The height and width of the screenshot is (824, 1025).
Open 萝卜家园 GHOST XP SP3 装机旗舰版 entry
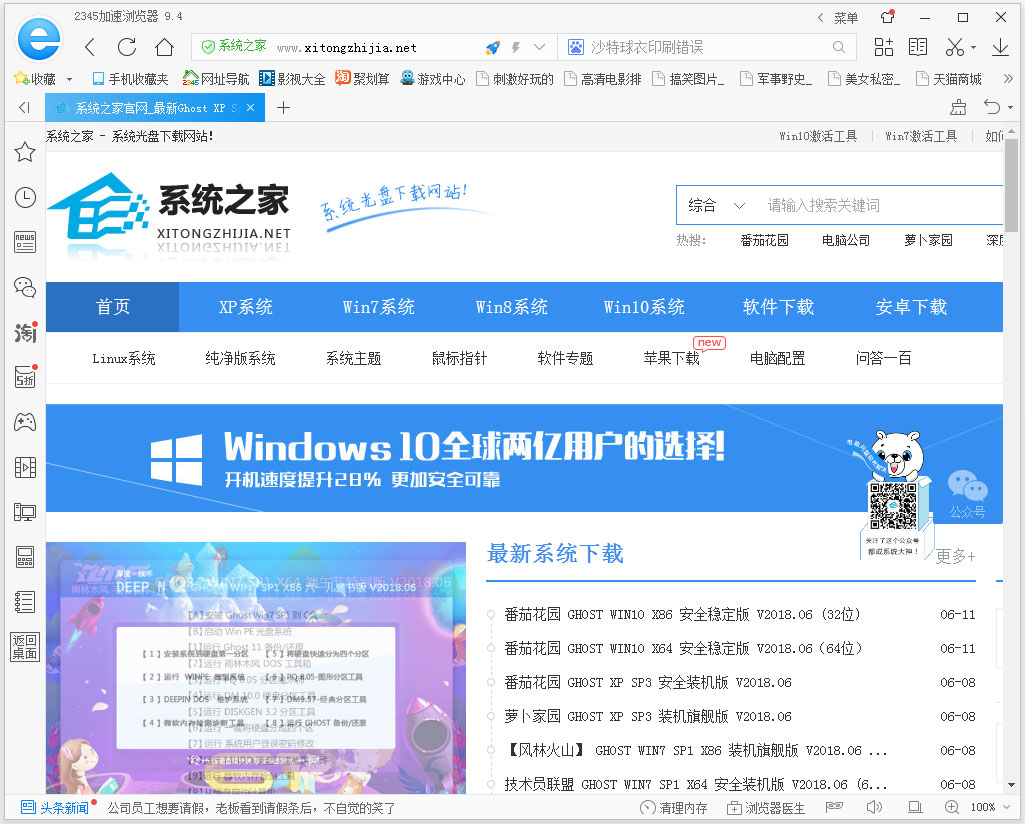648,716
